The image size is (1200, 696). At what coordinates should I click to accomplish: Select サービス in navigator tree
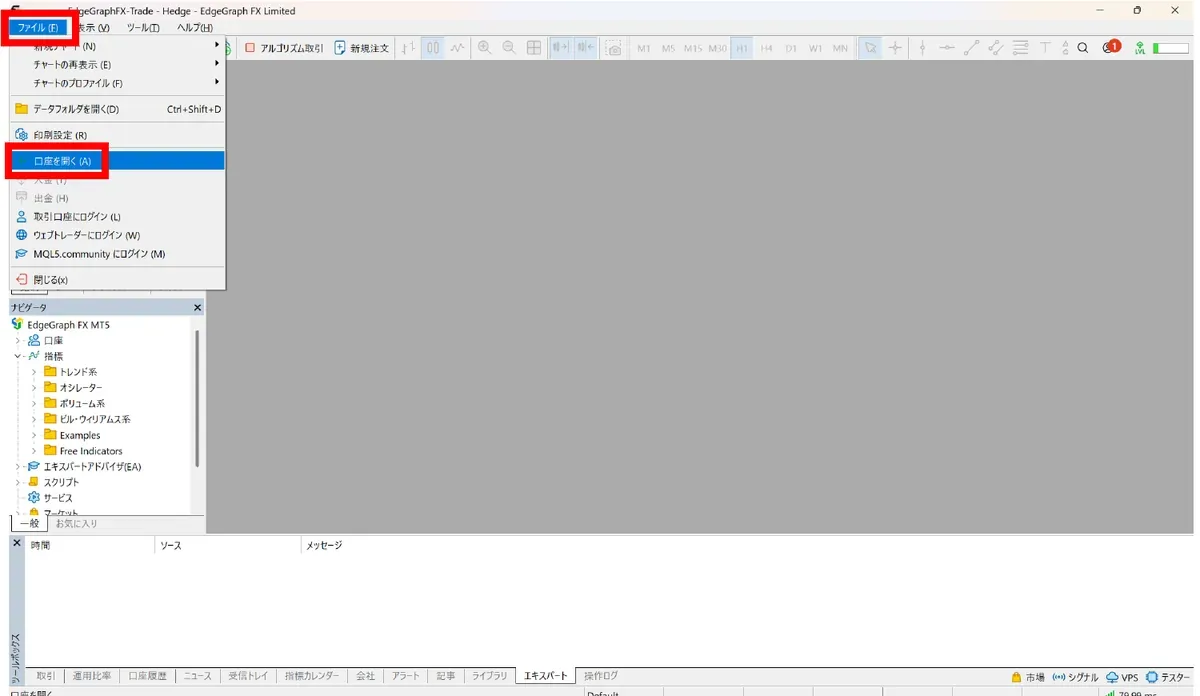pos(58,498)
